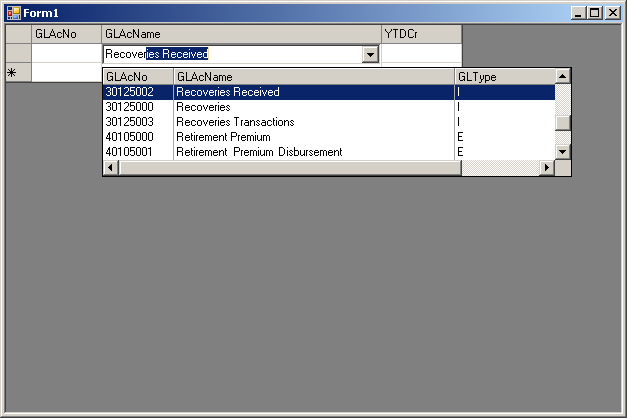627x418 pixels.
Task: Click the horizontal scrollbar thumb
Action: (290, 168)
